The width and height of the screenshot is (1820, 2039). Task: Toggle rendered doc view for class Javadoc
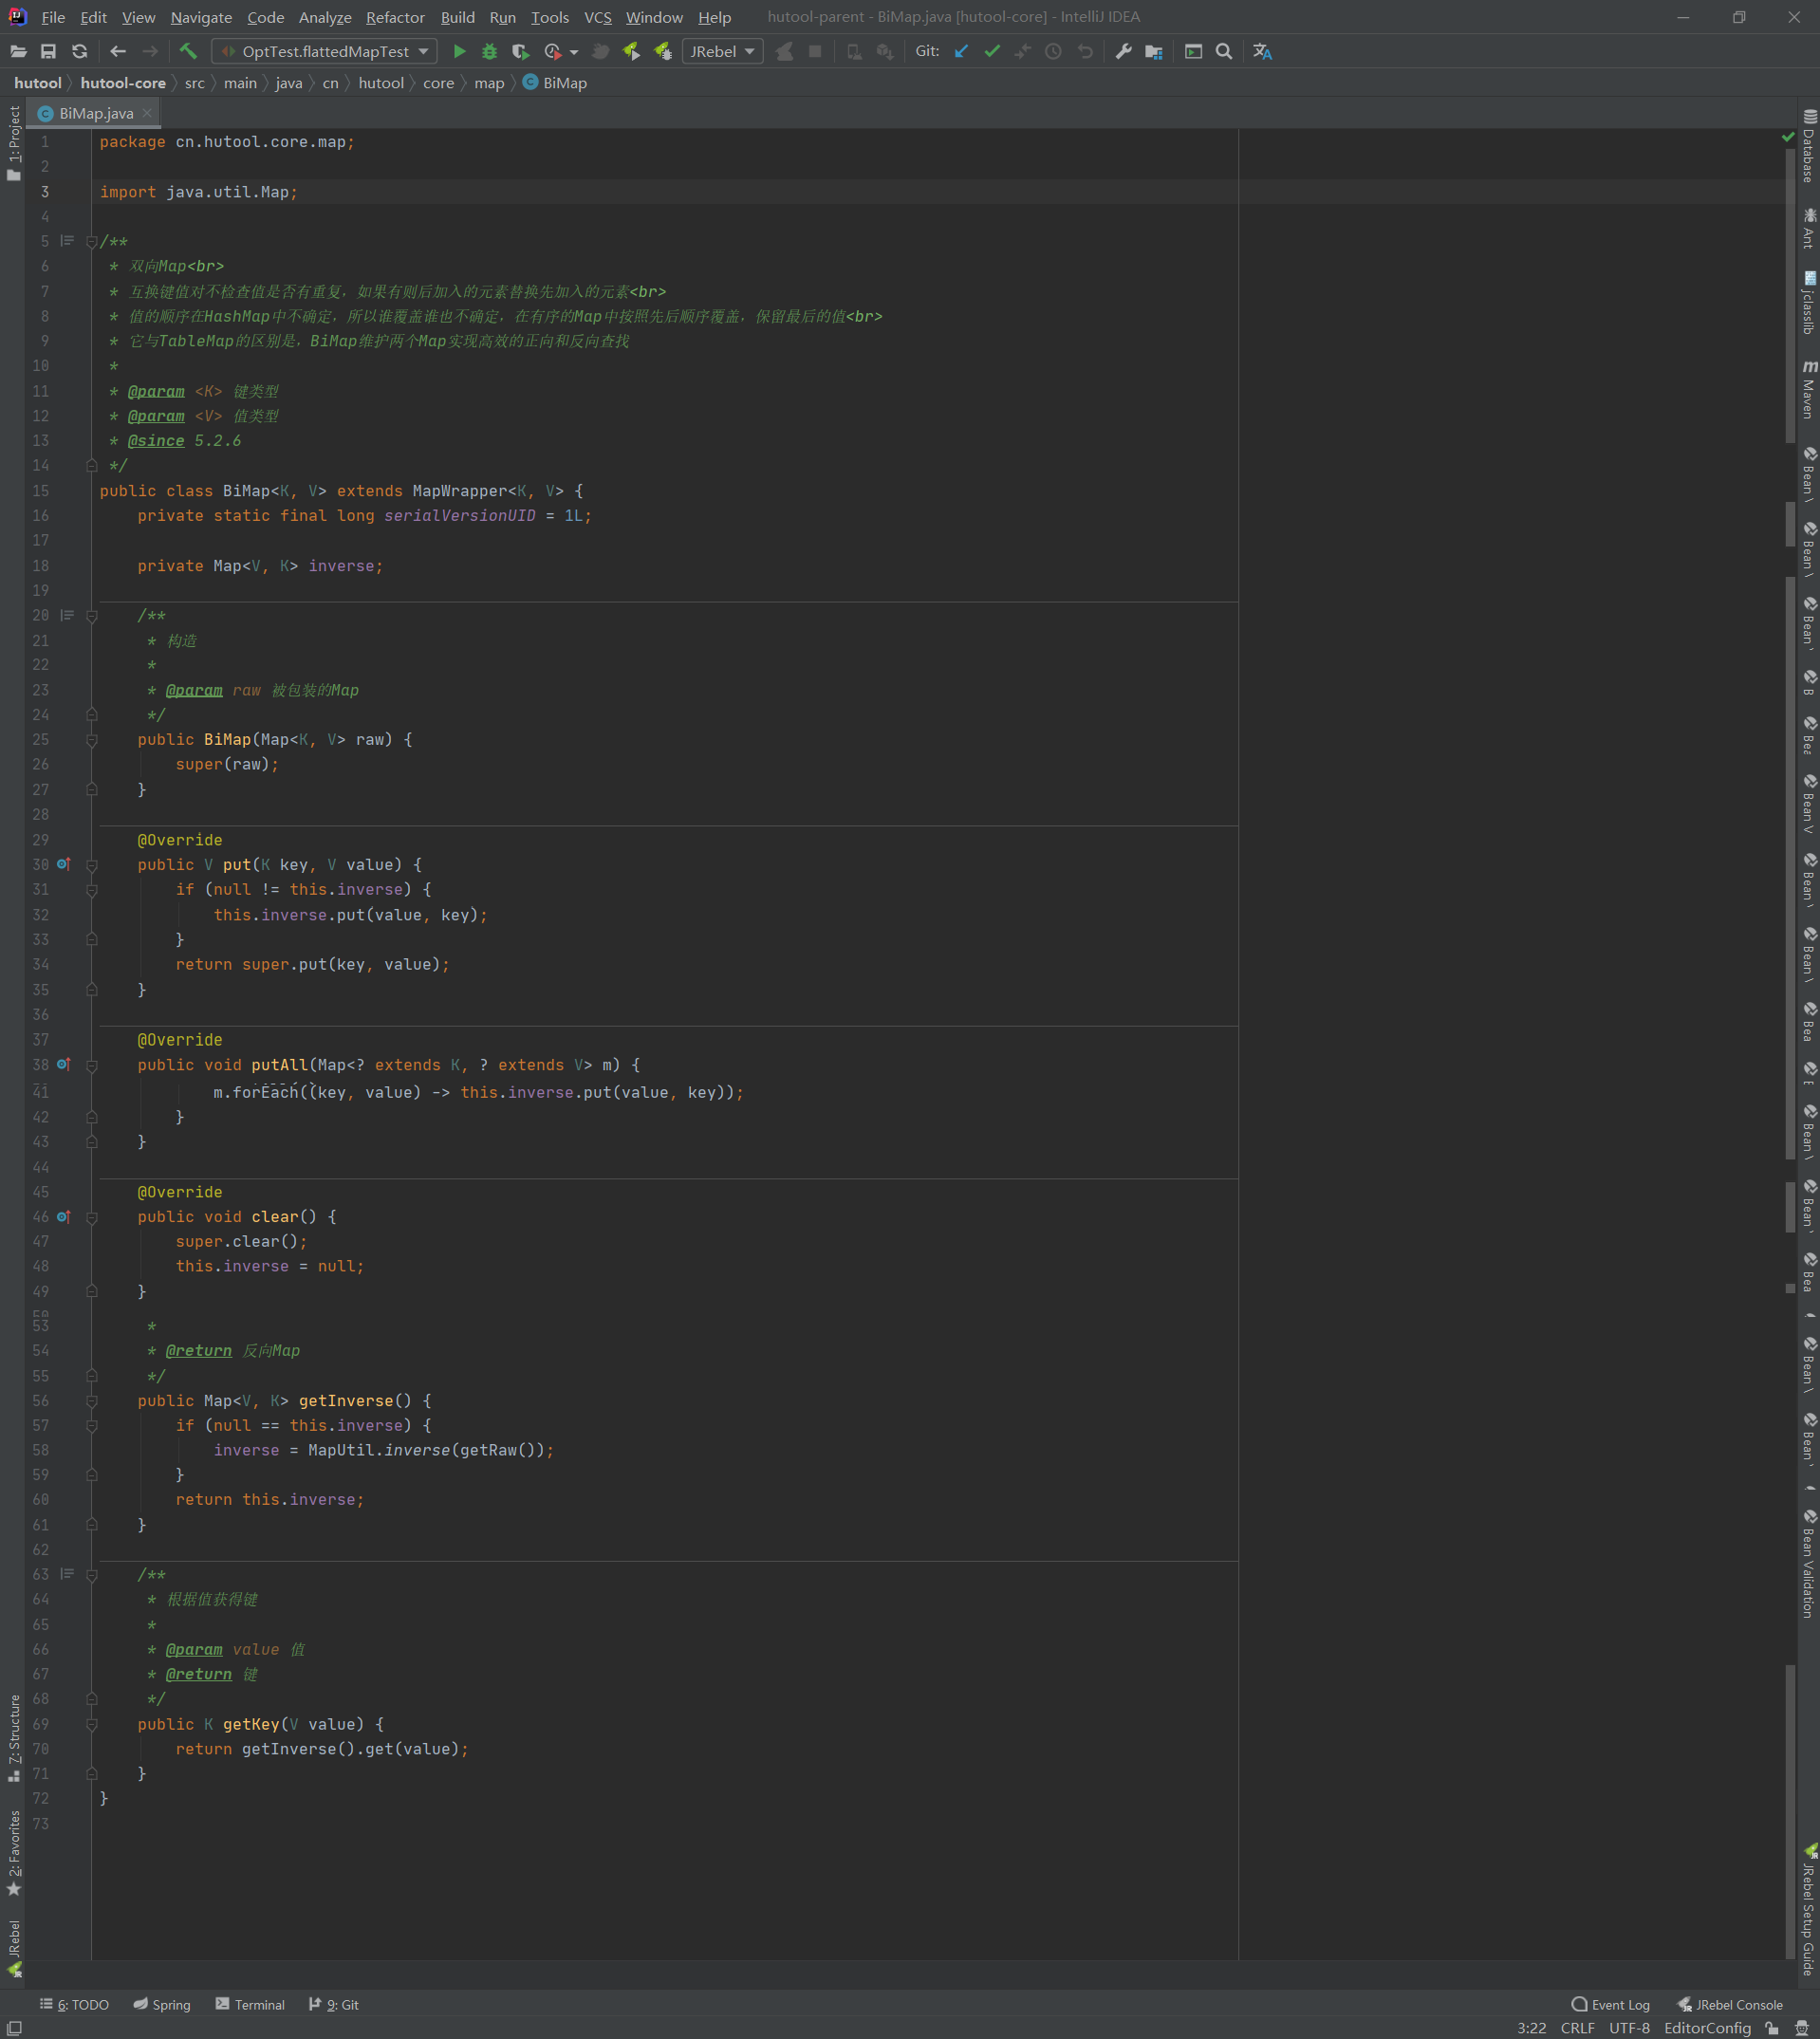[x=67, y=240]
